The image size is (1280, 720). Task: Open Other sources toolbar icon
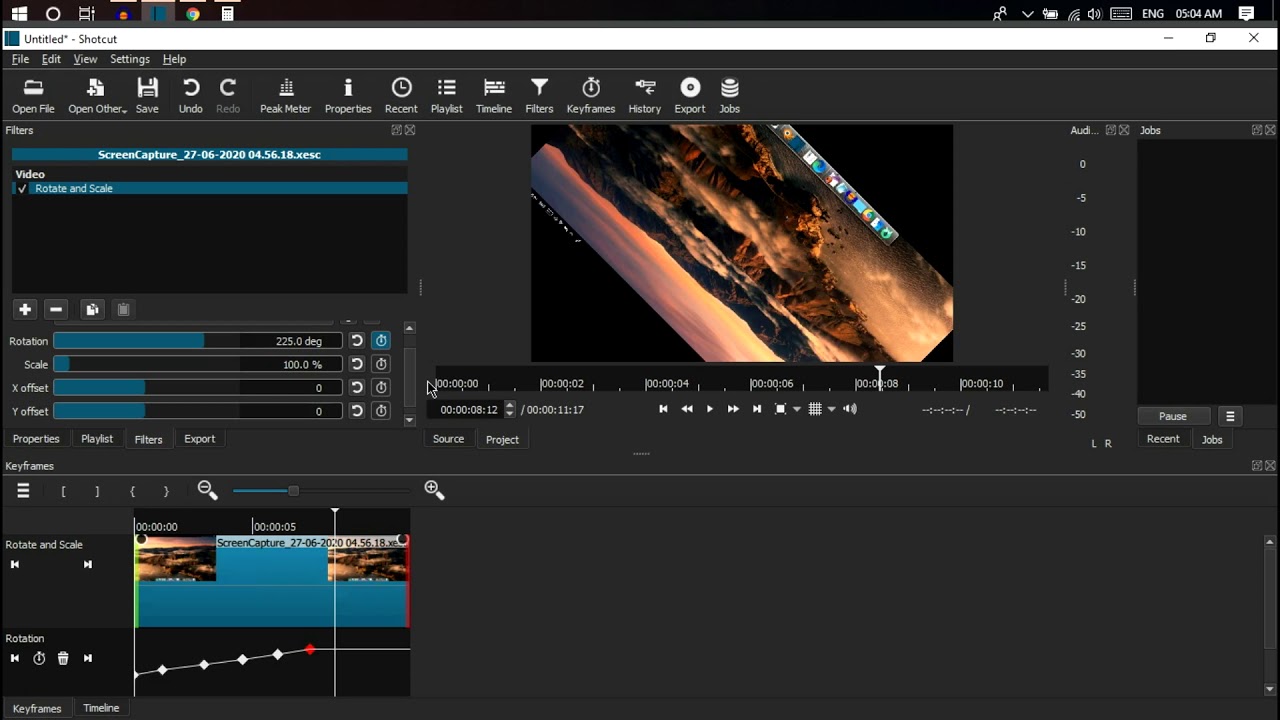click(97, 96)
